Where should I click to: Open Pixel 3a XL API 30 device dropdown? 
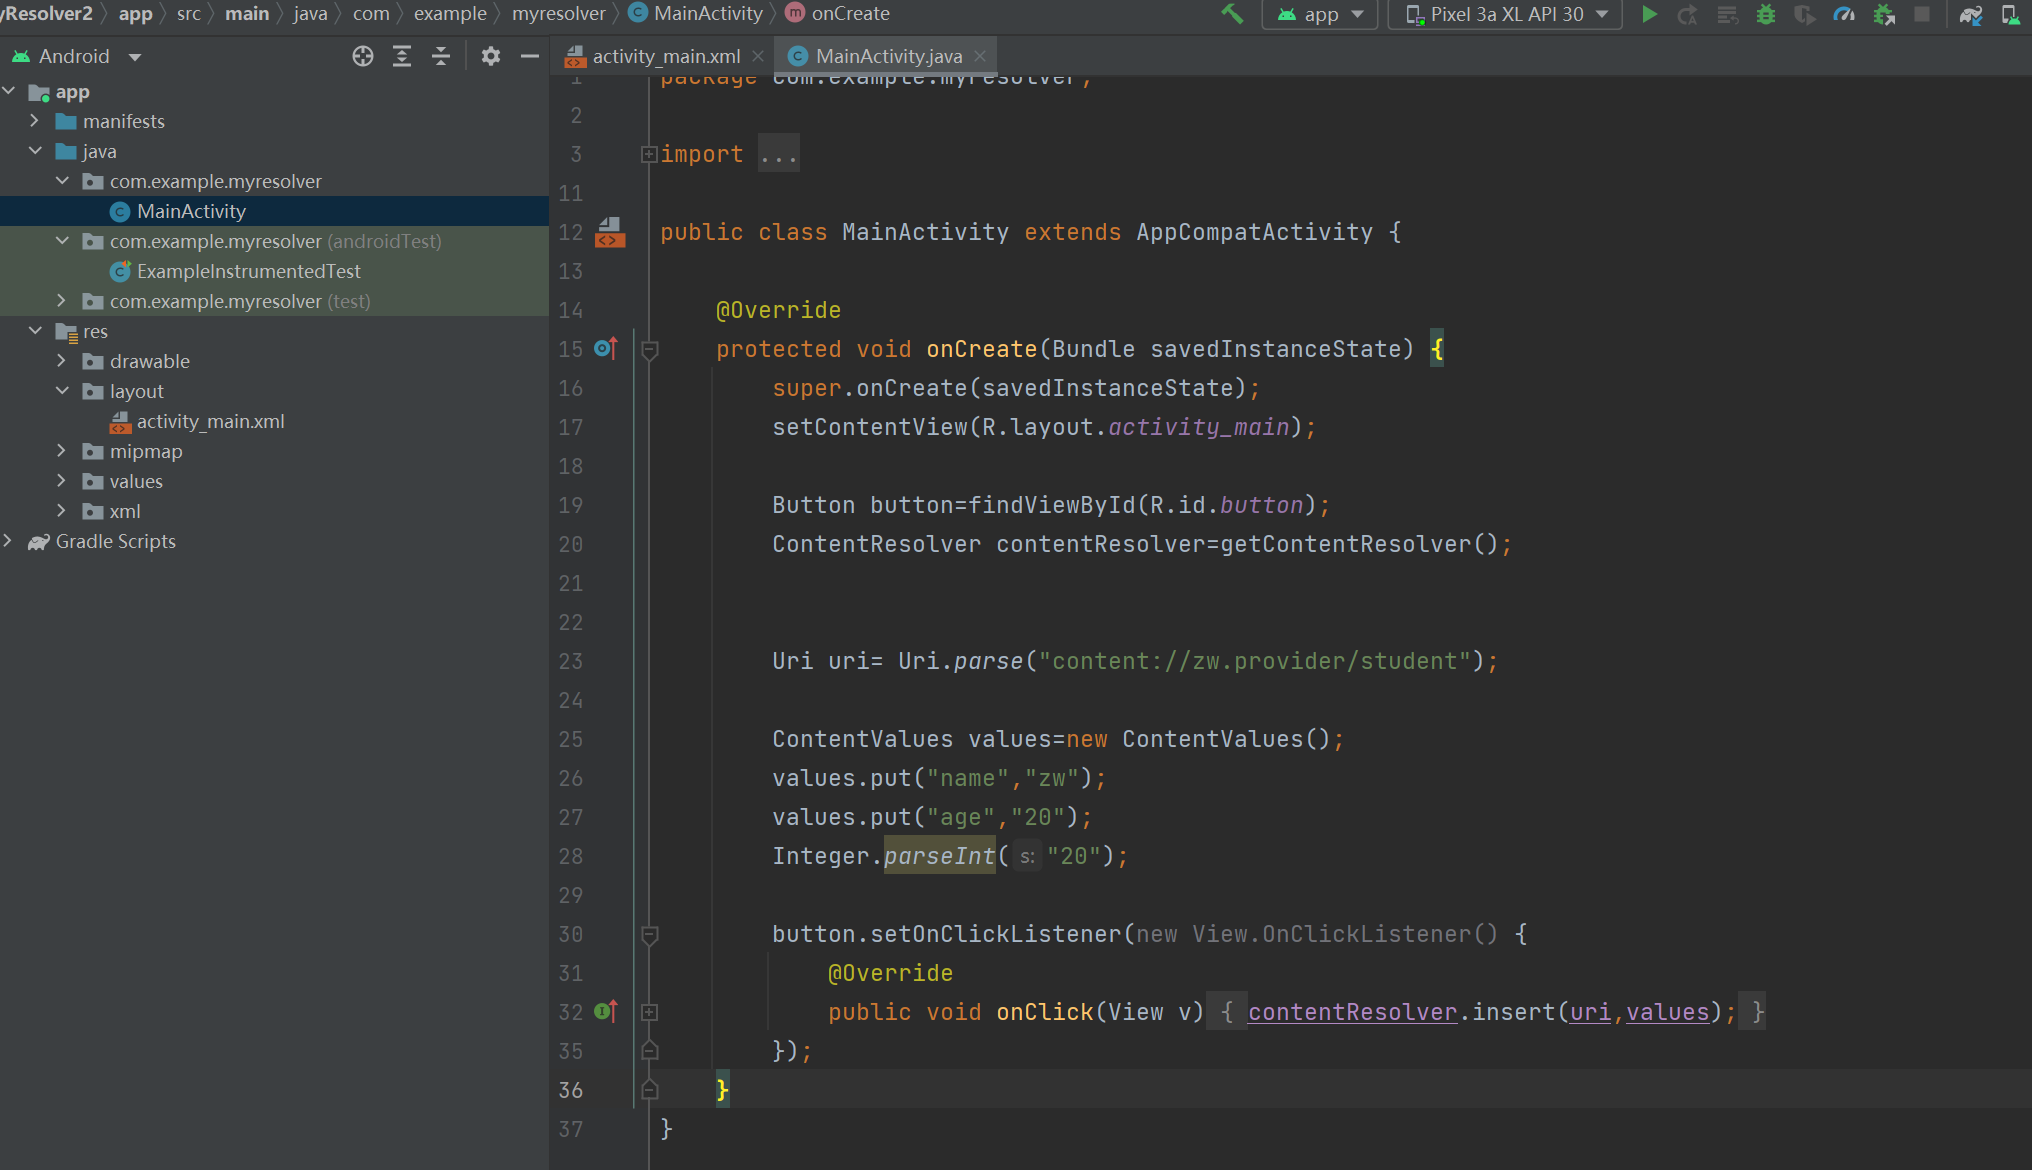pos(1506,14)
